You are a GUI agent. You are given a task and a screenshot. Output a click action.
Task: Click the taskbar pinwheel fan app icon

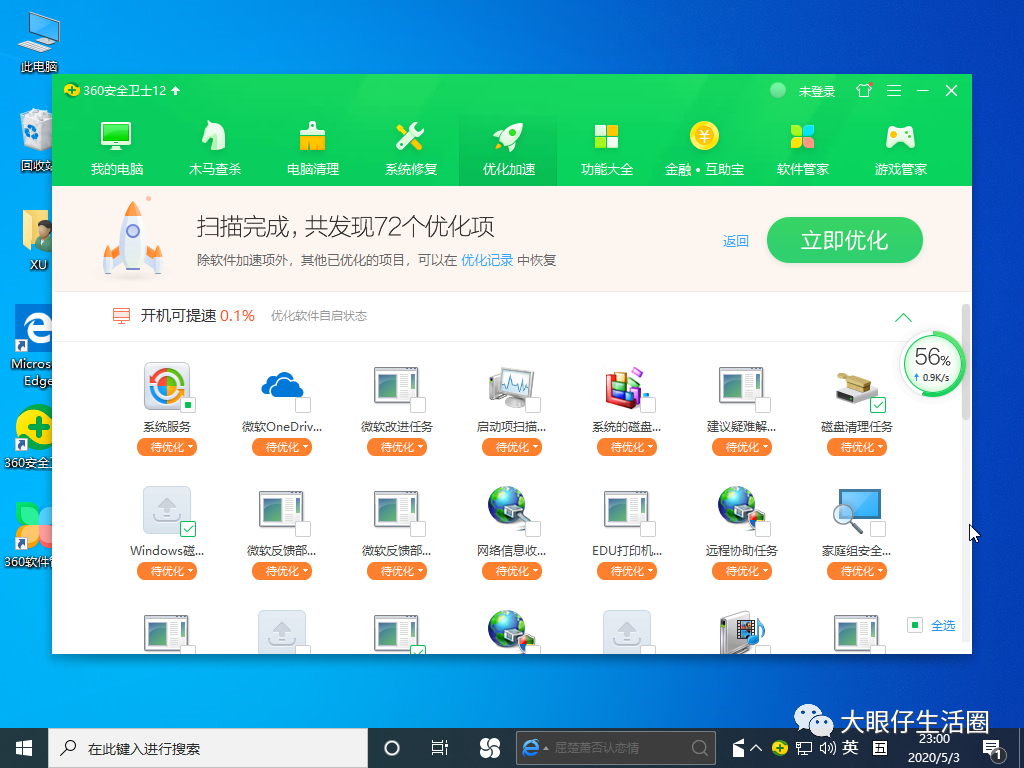pyautogui.click(x=489, y=748)
